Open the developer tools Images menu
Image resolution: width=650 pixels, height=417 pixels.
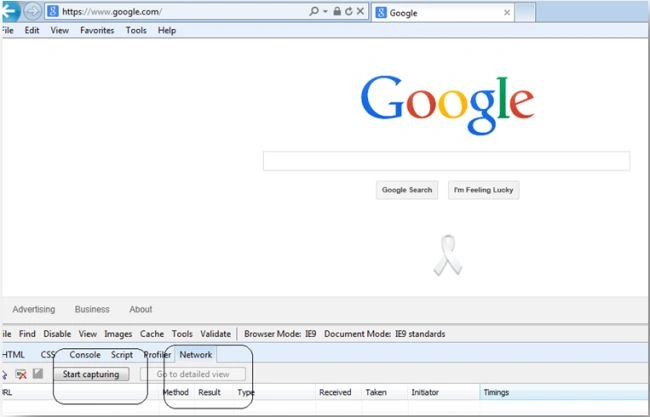pos(118,334)
